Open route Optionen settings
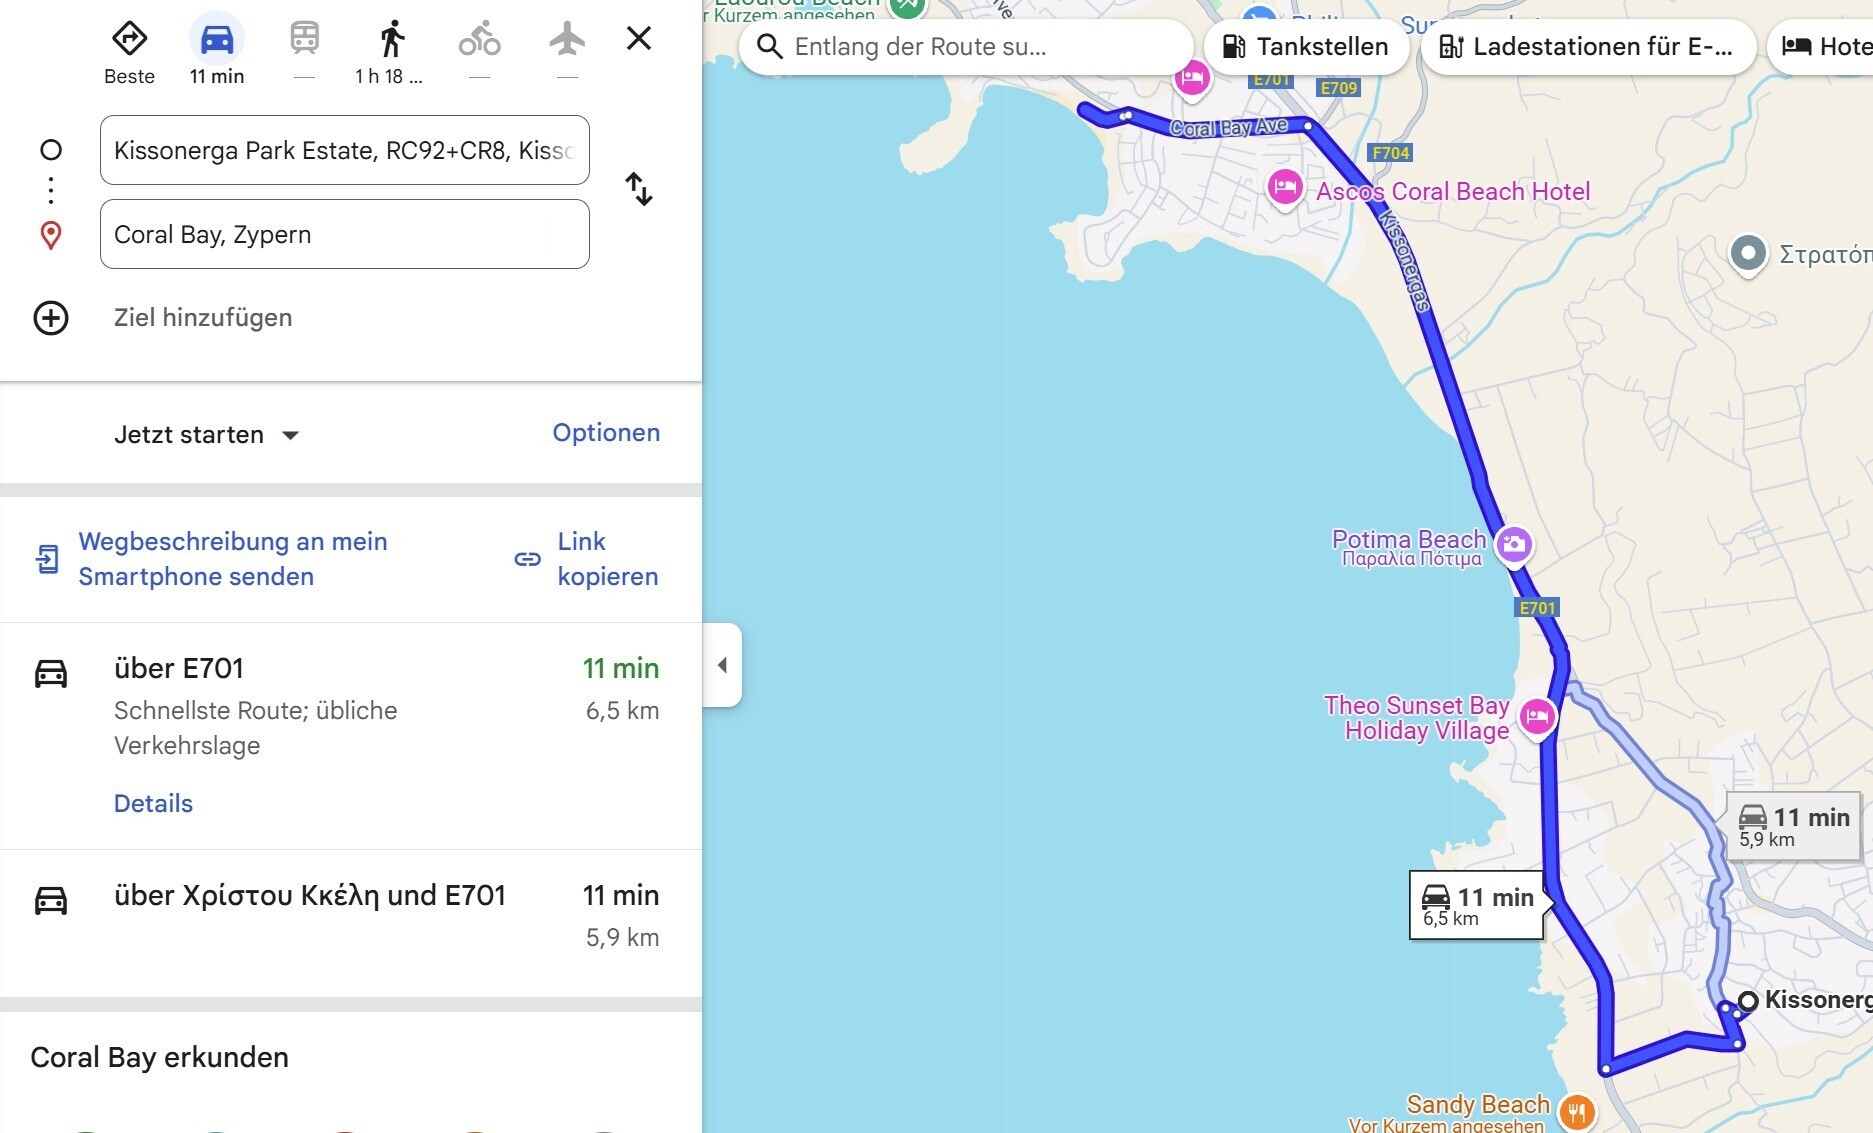The image size is (1873, 1133). coord(606,433)
